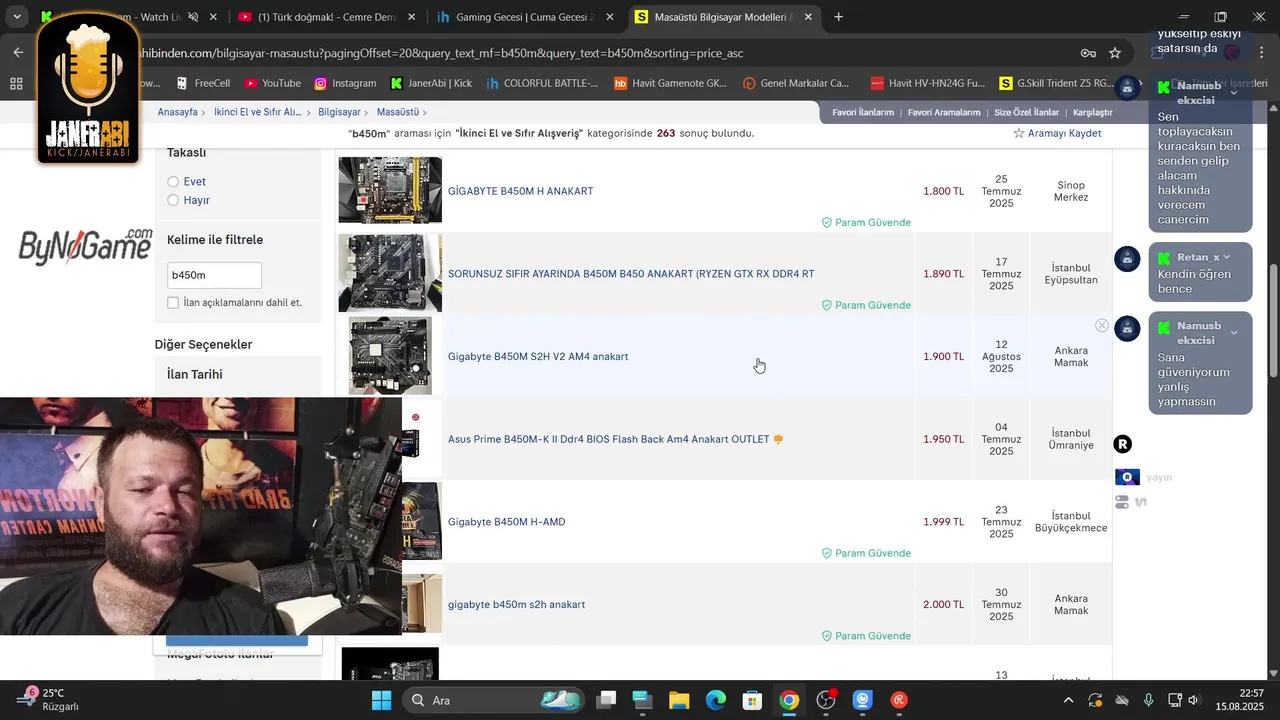This screenshot has width=1280, height=720.
Task: Open thumbnail of Gigabyte B450M S2H V2
Action: click(390, 356)
